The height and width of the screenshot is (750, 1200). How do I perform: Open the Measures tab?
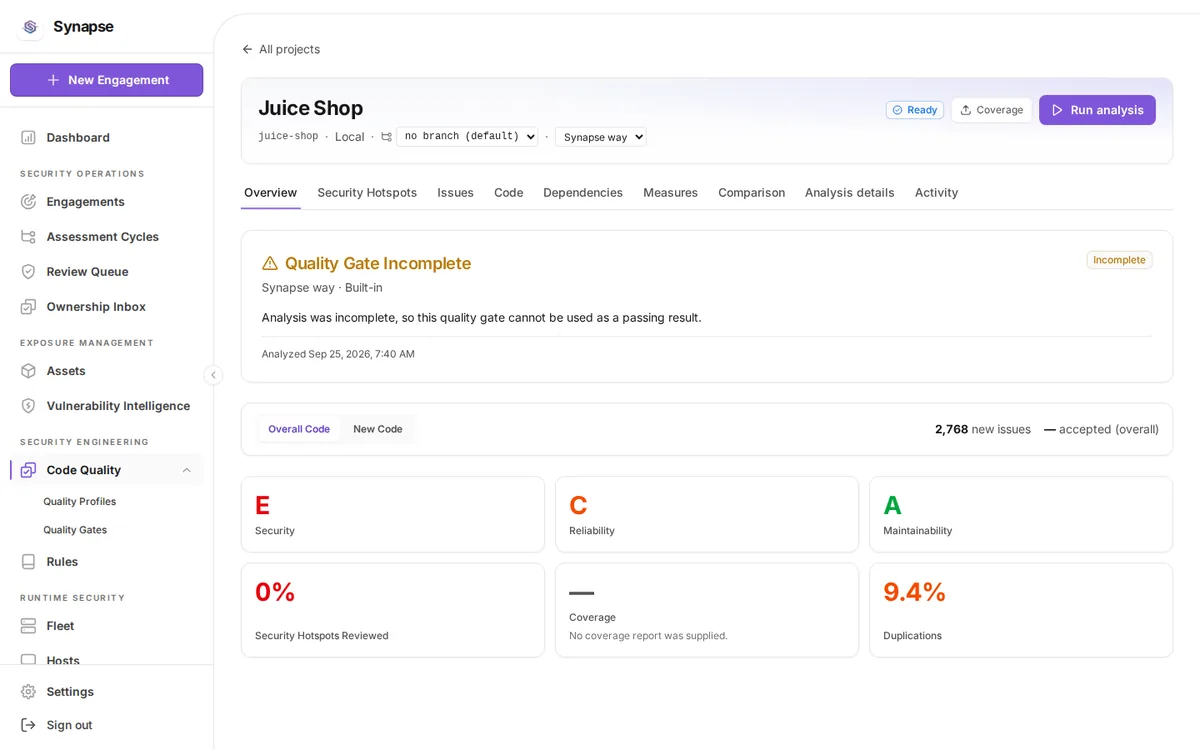[x=670, y=192]
